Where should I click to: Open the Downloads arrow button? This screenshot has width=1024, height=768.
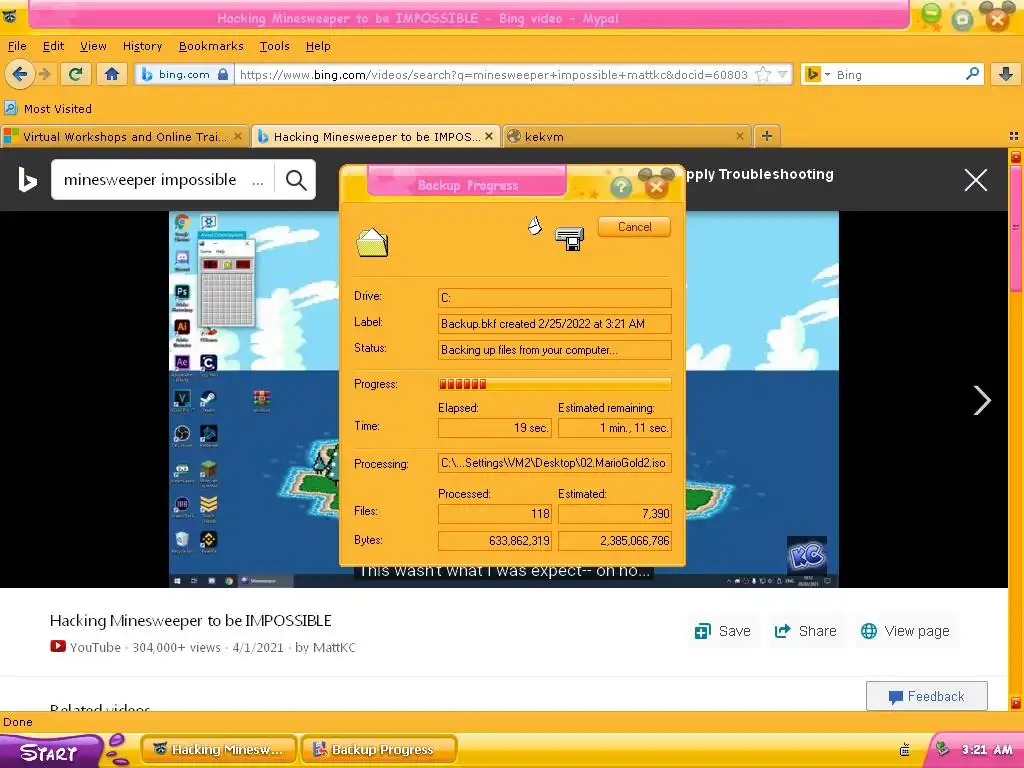(1006, 74)
